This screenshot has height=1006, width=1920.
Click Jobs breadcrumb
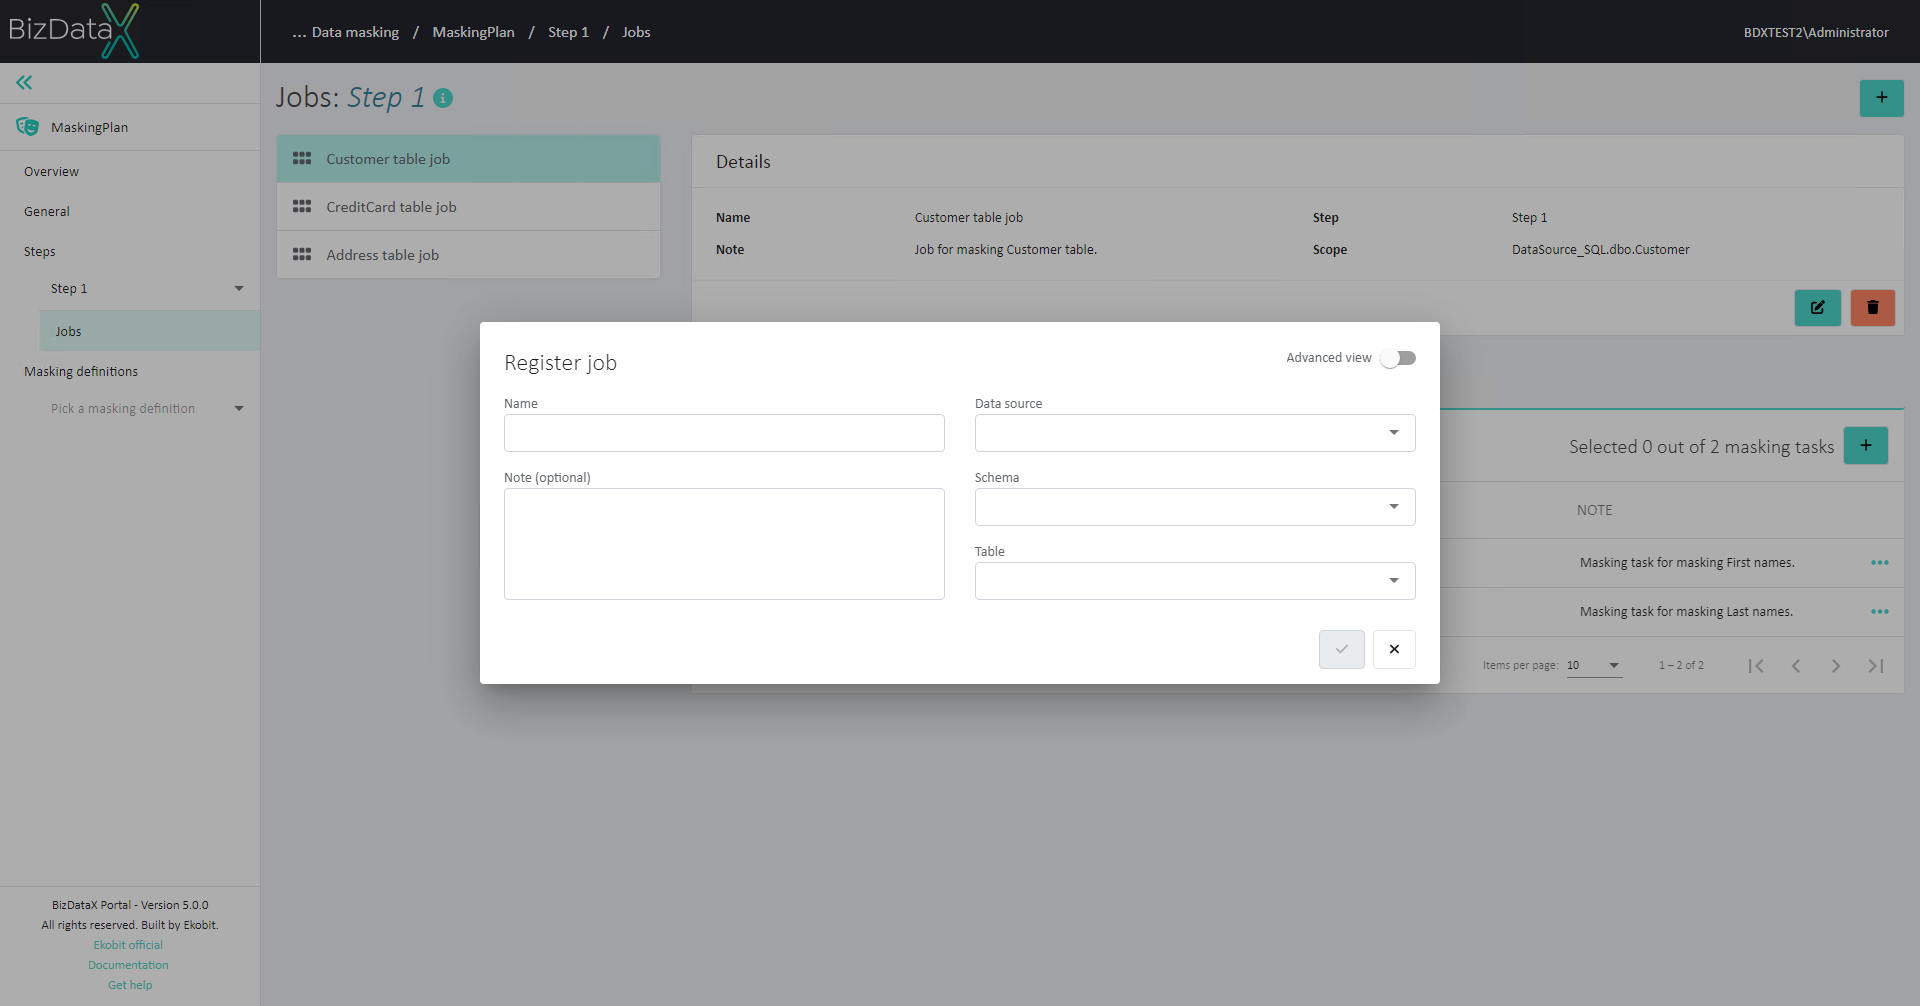point(636,32)
